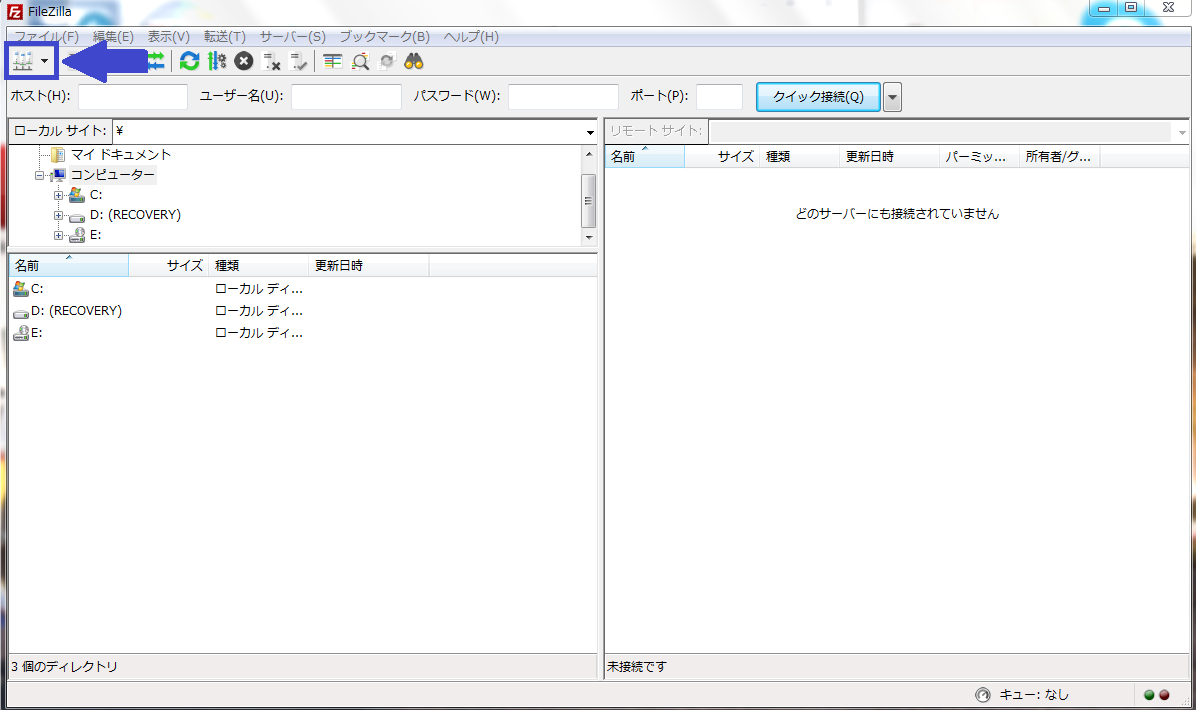Toggle the transfer queue display icon
The image size is (1196, 710).
[156, 61]
